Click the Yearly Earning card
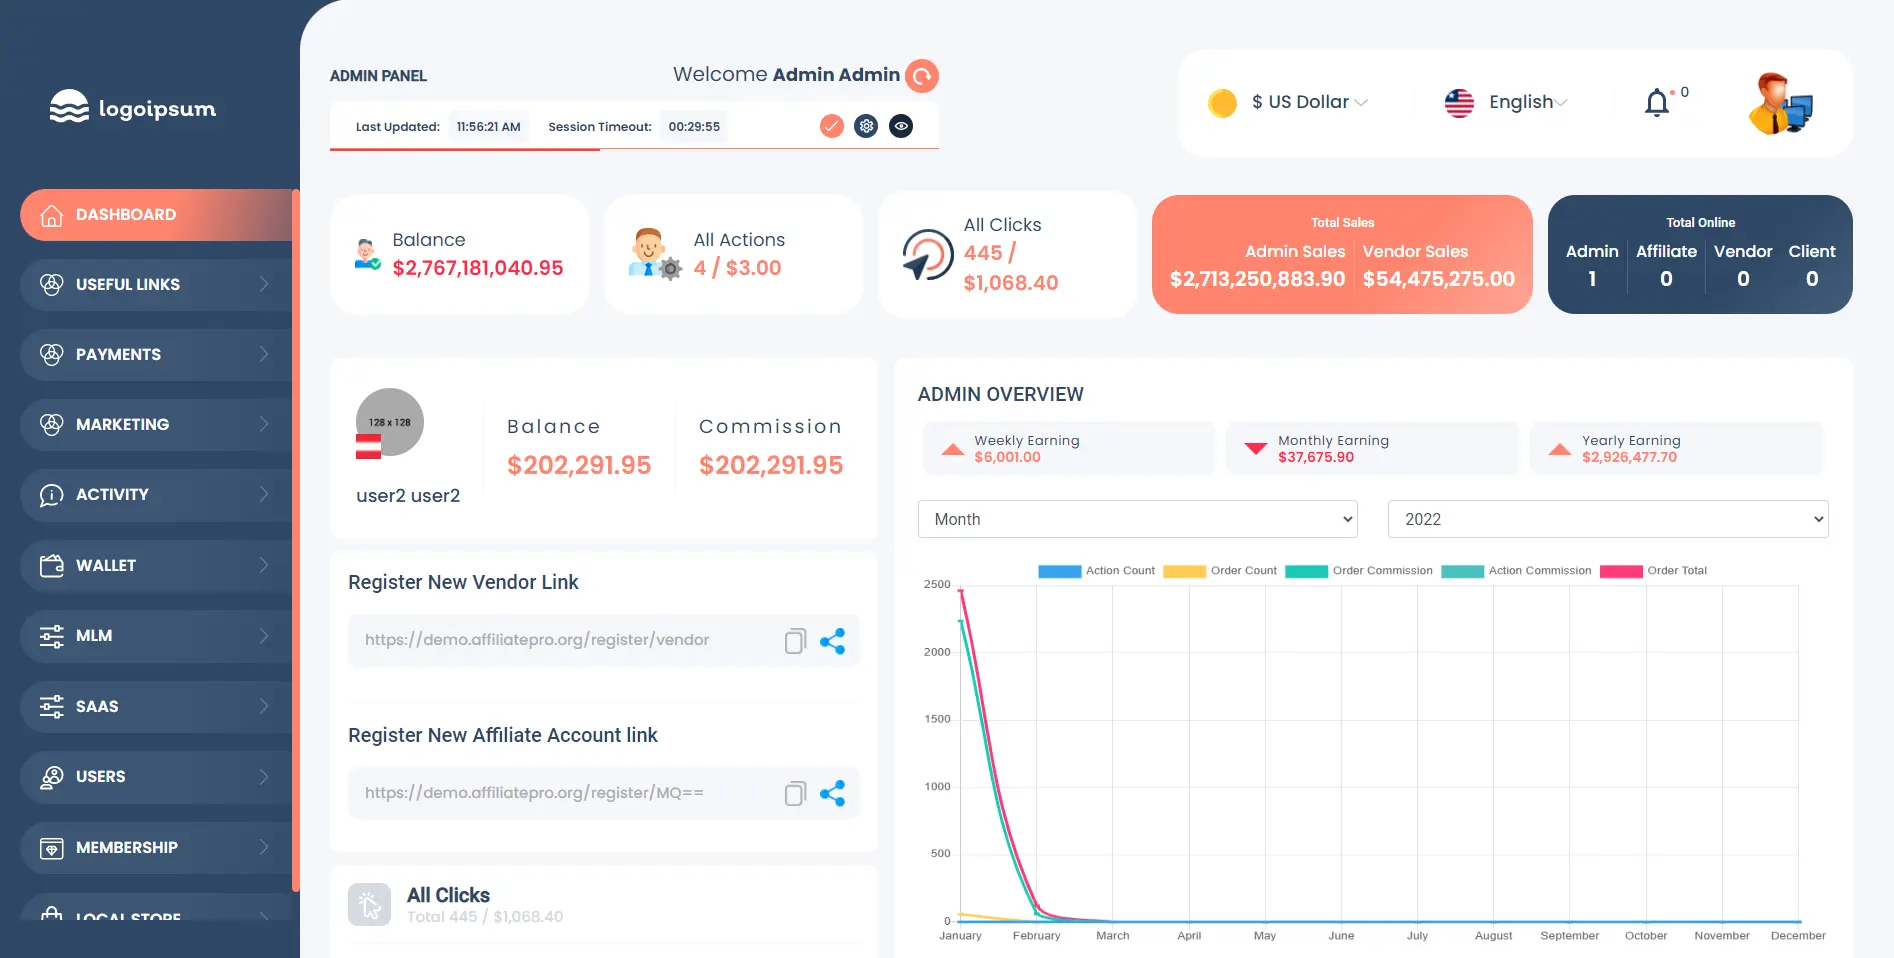The height and width of the screenshot is (958, 1894). (1677, 448)
